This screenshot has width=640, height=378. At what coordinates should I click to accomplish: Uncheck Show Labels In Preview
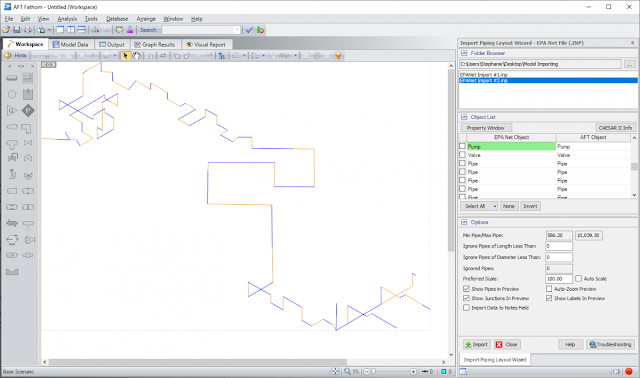[x=549, y=298]
